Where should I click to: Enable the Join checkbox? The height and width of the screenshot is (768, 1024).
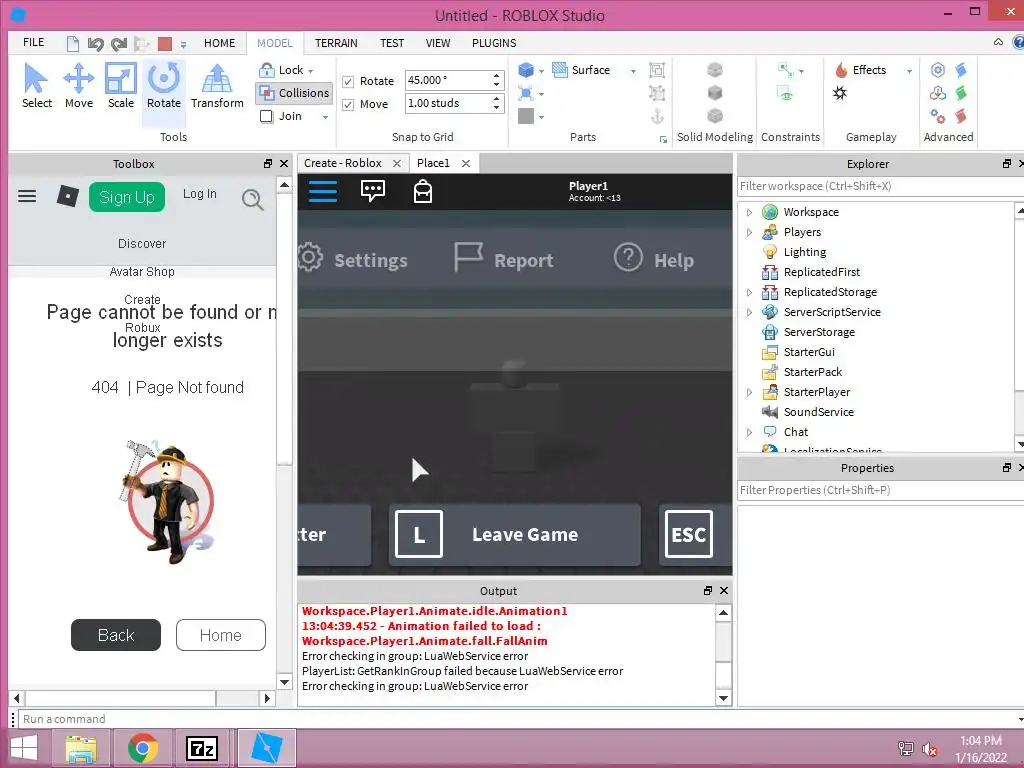point(266,116)
